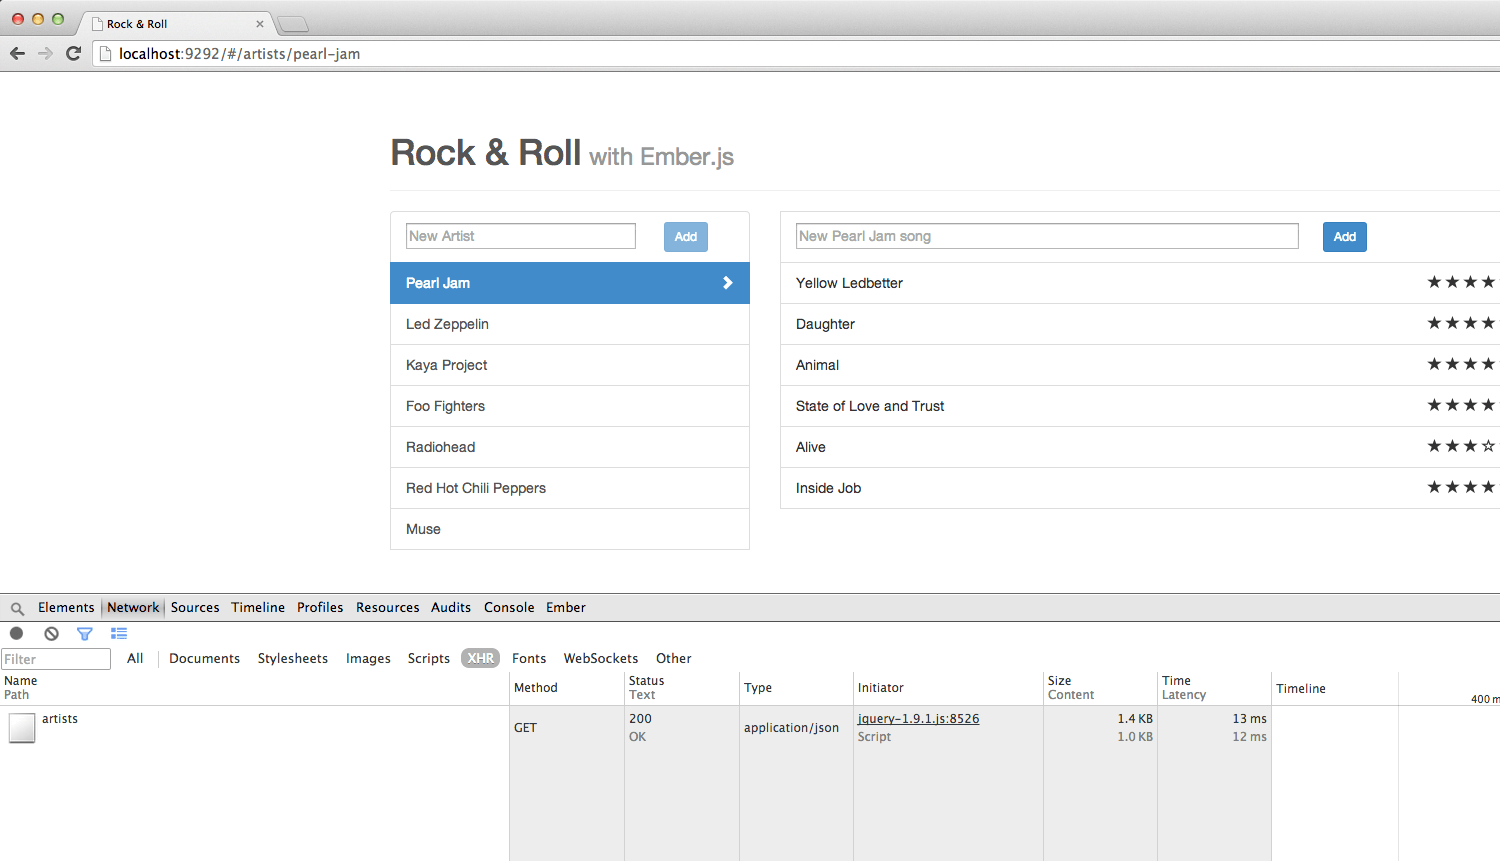Click the New Pearl Jam song field
1500x861 pixels.
(1046, 236)
